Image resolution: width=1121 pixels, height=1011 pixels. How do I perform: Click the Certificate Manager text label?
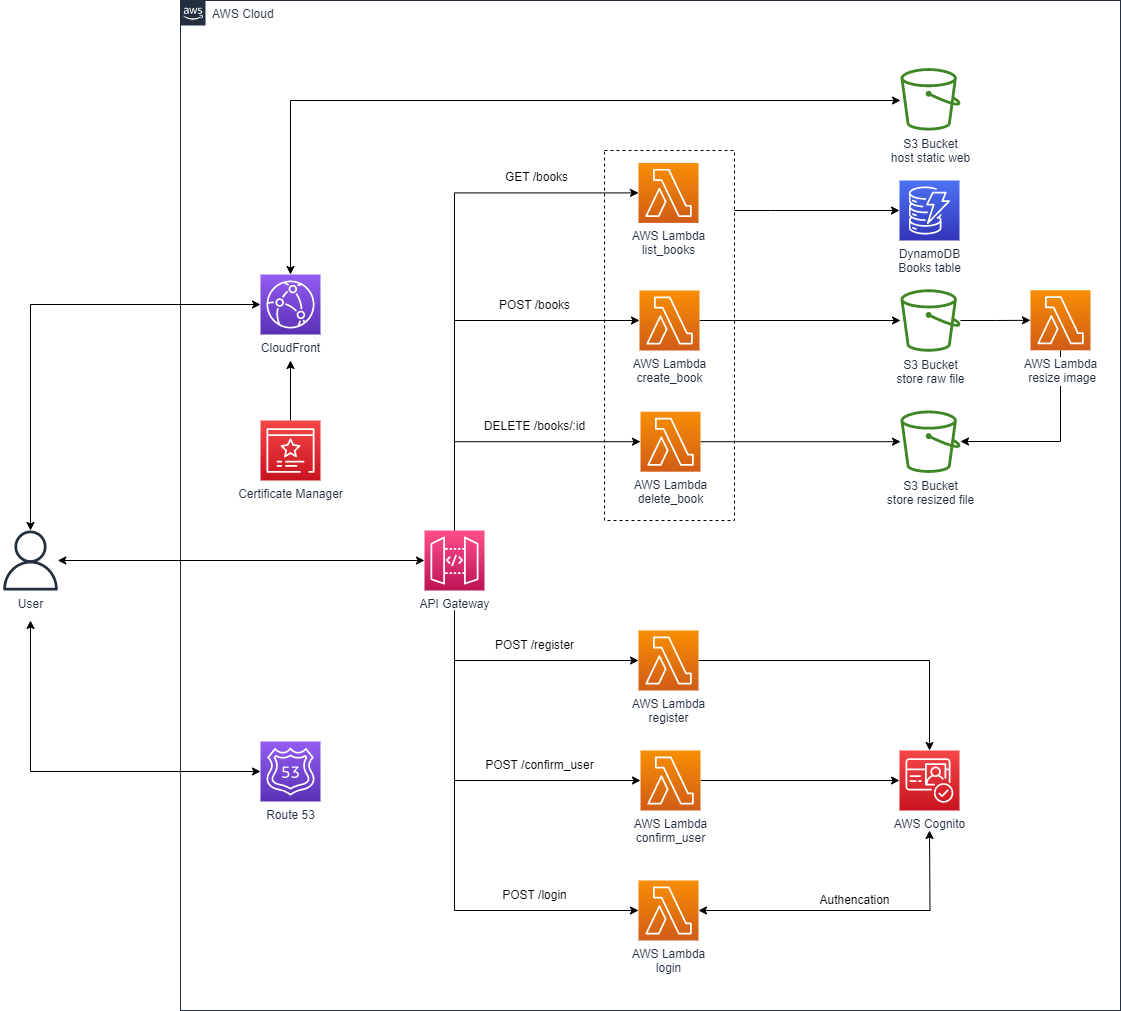[290, 493]
